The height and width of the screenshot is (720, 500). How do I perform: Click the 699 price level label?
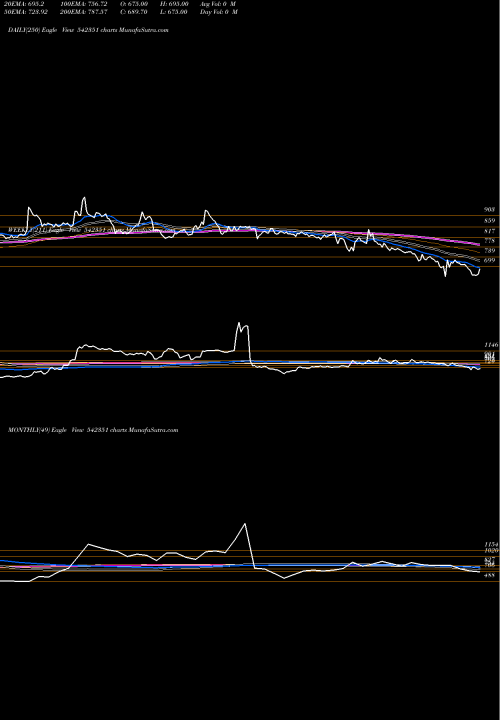pyautogui.click(x=489, y=260)
